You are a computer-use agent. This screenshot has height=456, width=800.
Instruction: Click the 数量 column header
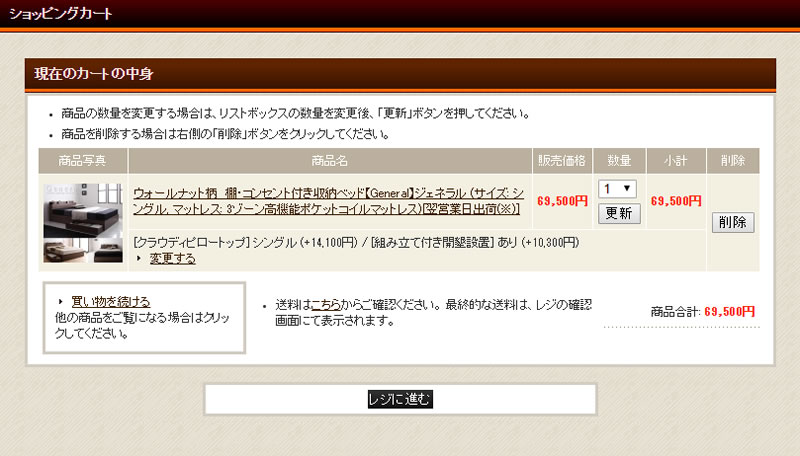619,161
